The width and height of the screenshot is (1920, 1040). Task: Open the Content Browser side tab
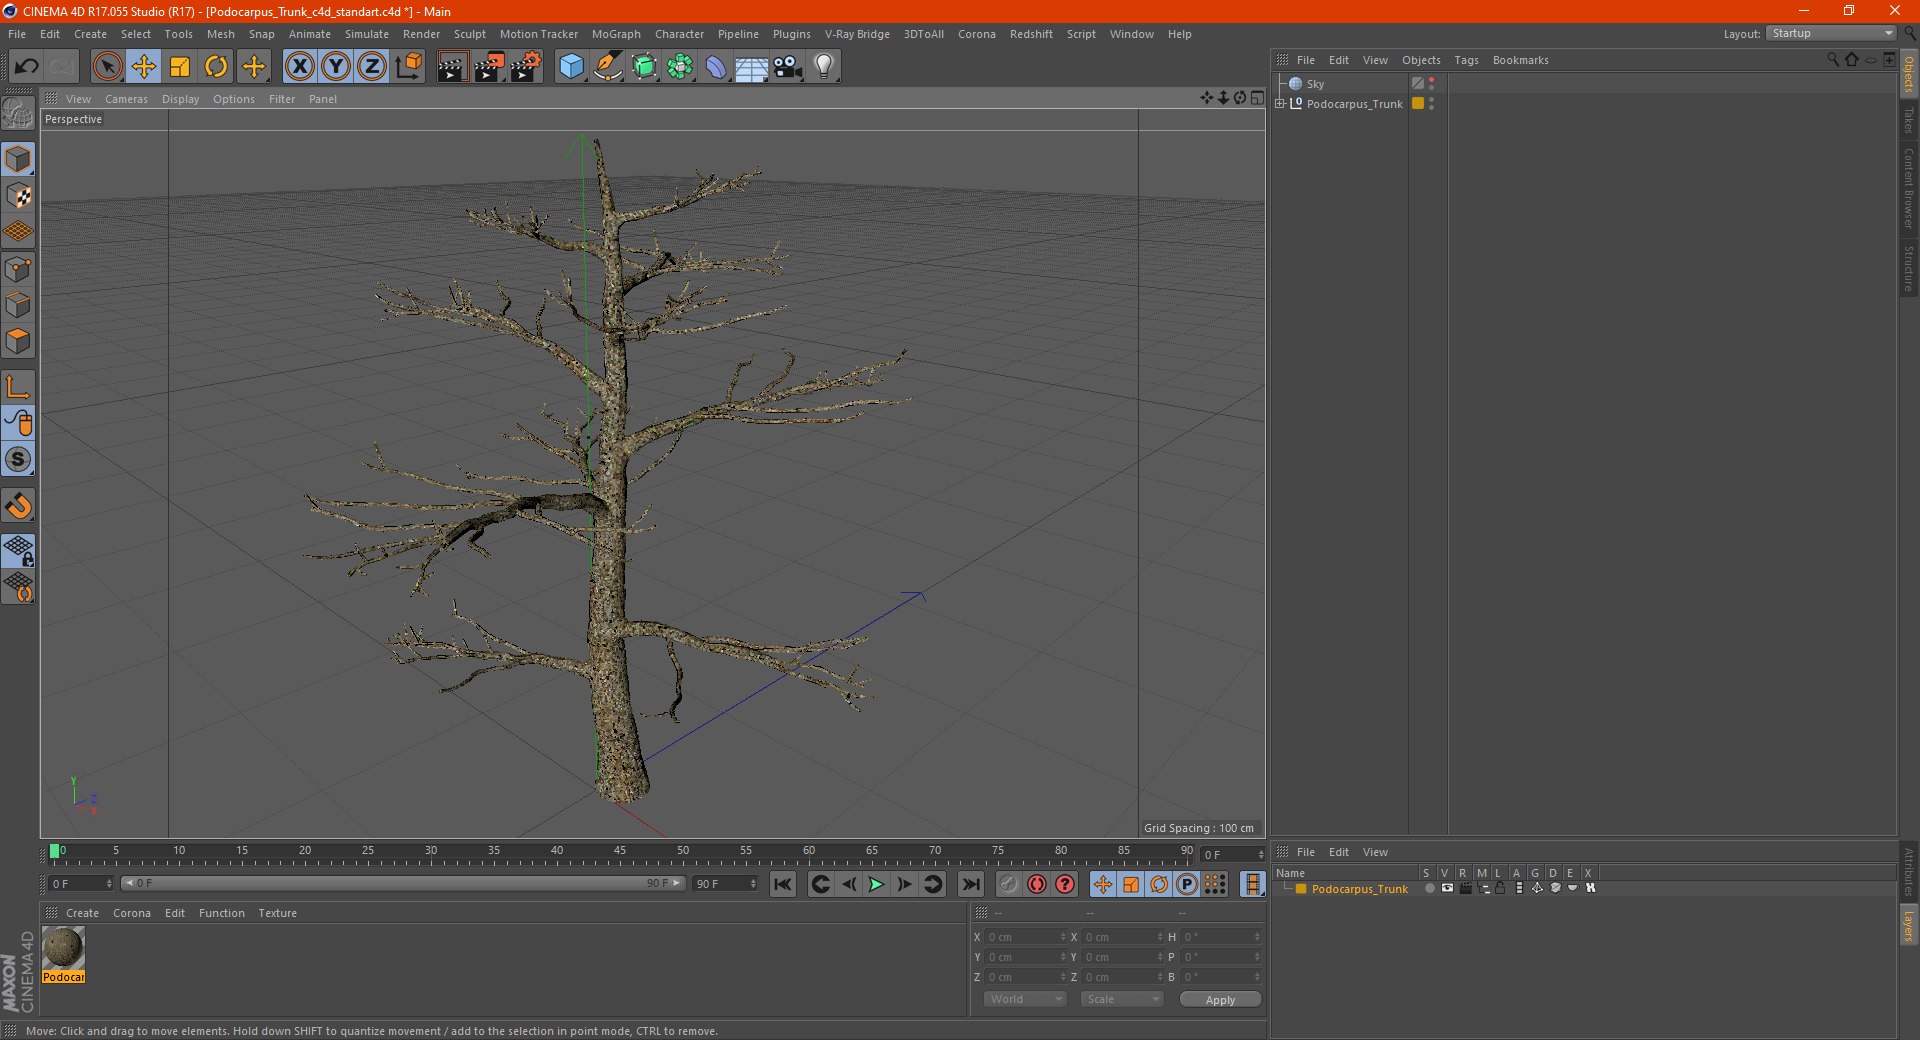point(1909,188)
